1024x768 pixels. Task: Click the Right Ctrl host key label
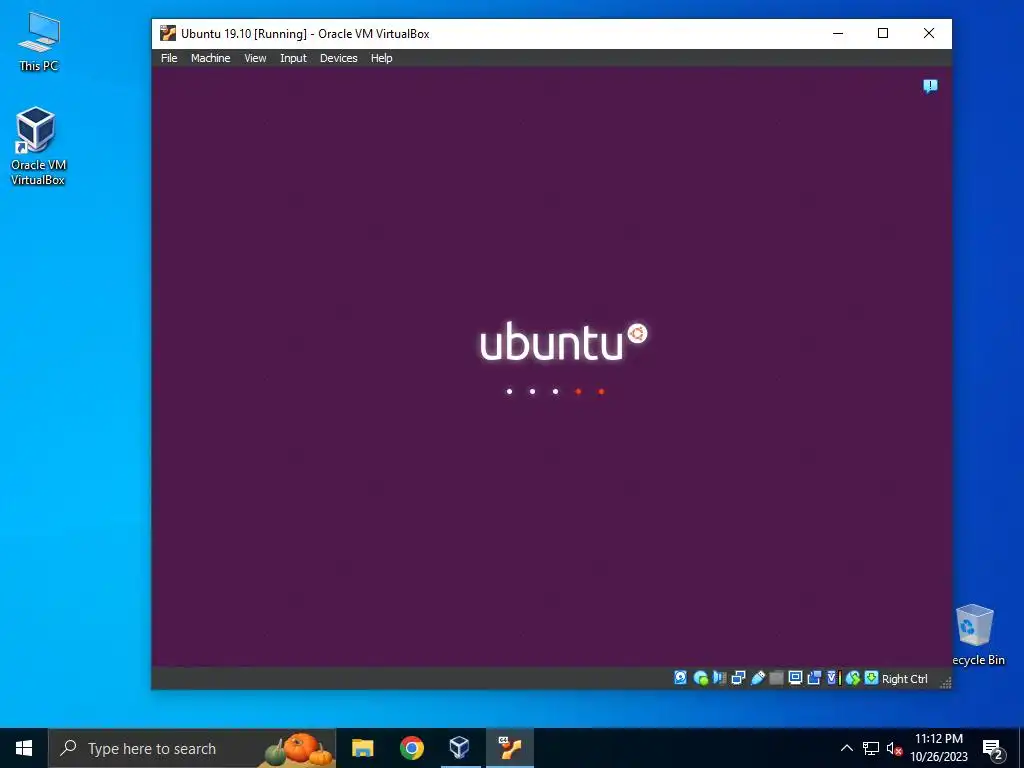click(904, 679)
